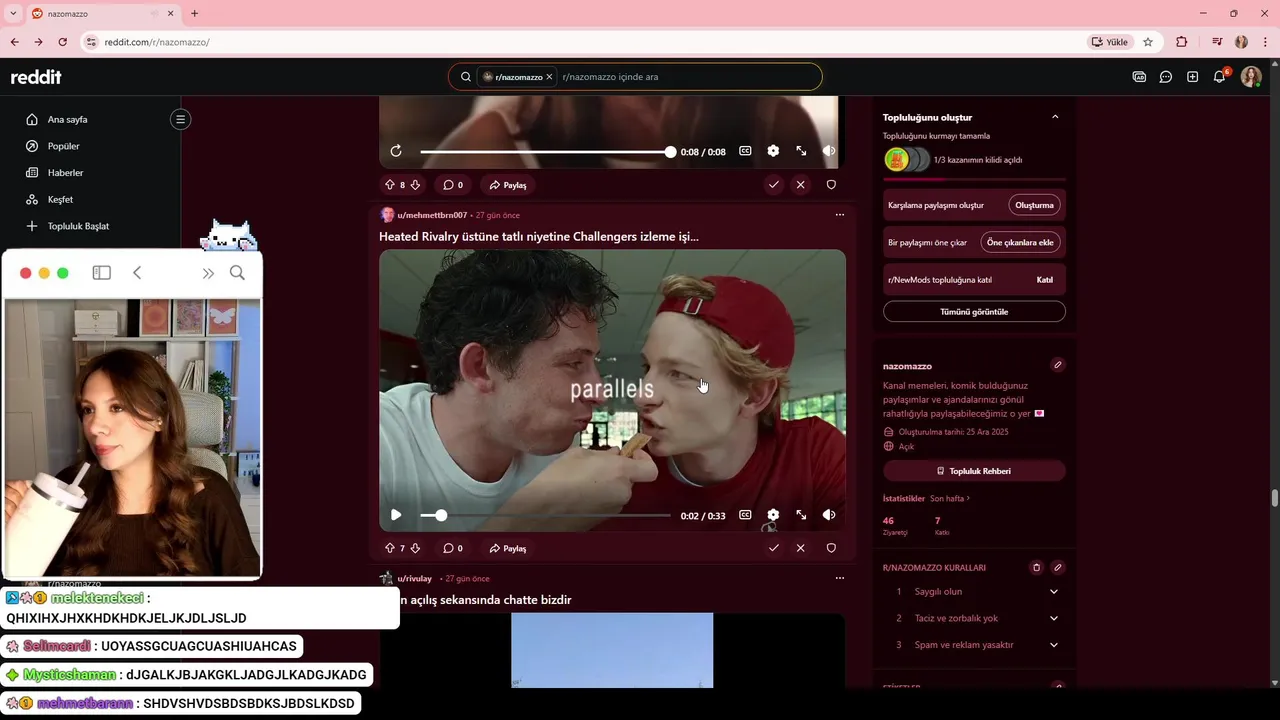Edit the community rules pencil icon

point(1058,567)
